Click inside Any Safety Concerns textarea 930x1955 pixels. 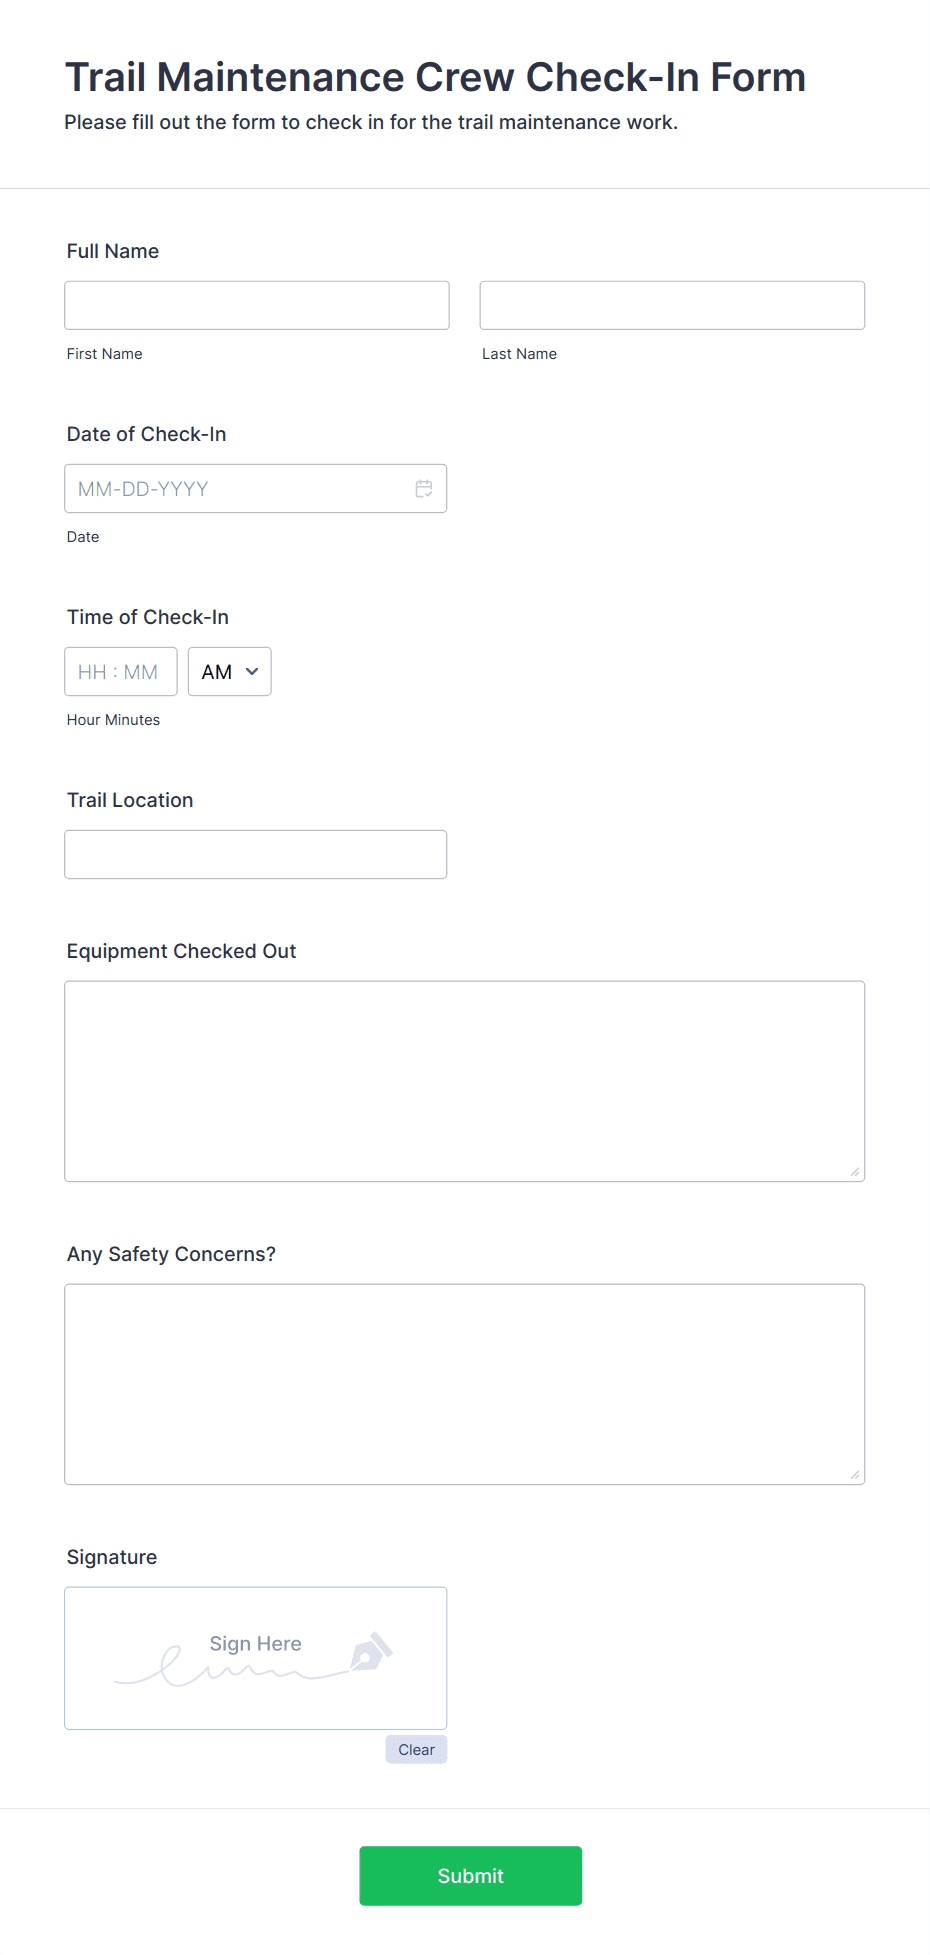pyautogui.click(x=465, y=1385)
